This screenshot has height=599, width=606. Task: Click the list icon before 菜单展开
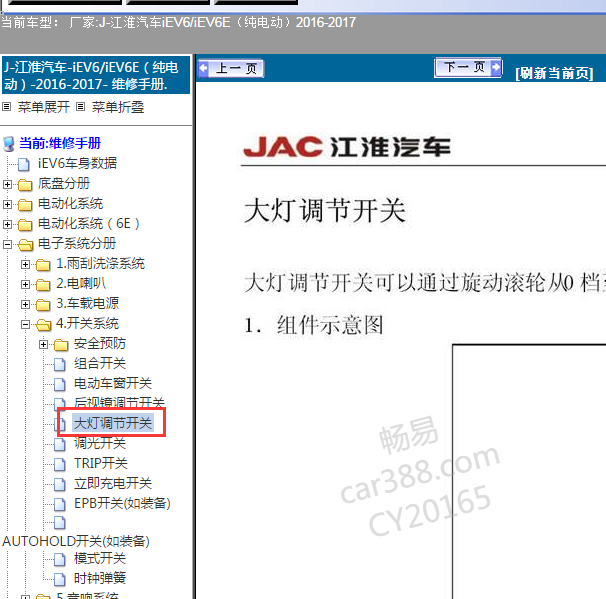(x=7, y=107)
